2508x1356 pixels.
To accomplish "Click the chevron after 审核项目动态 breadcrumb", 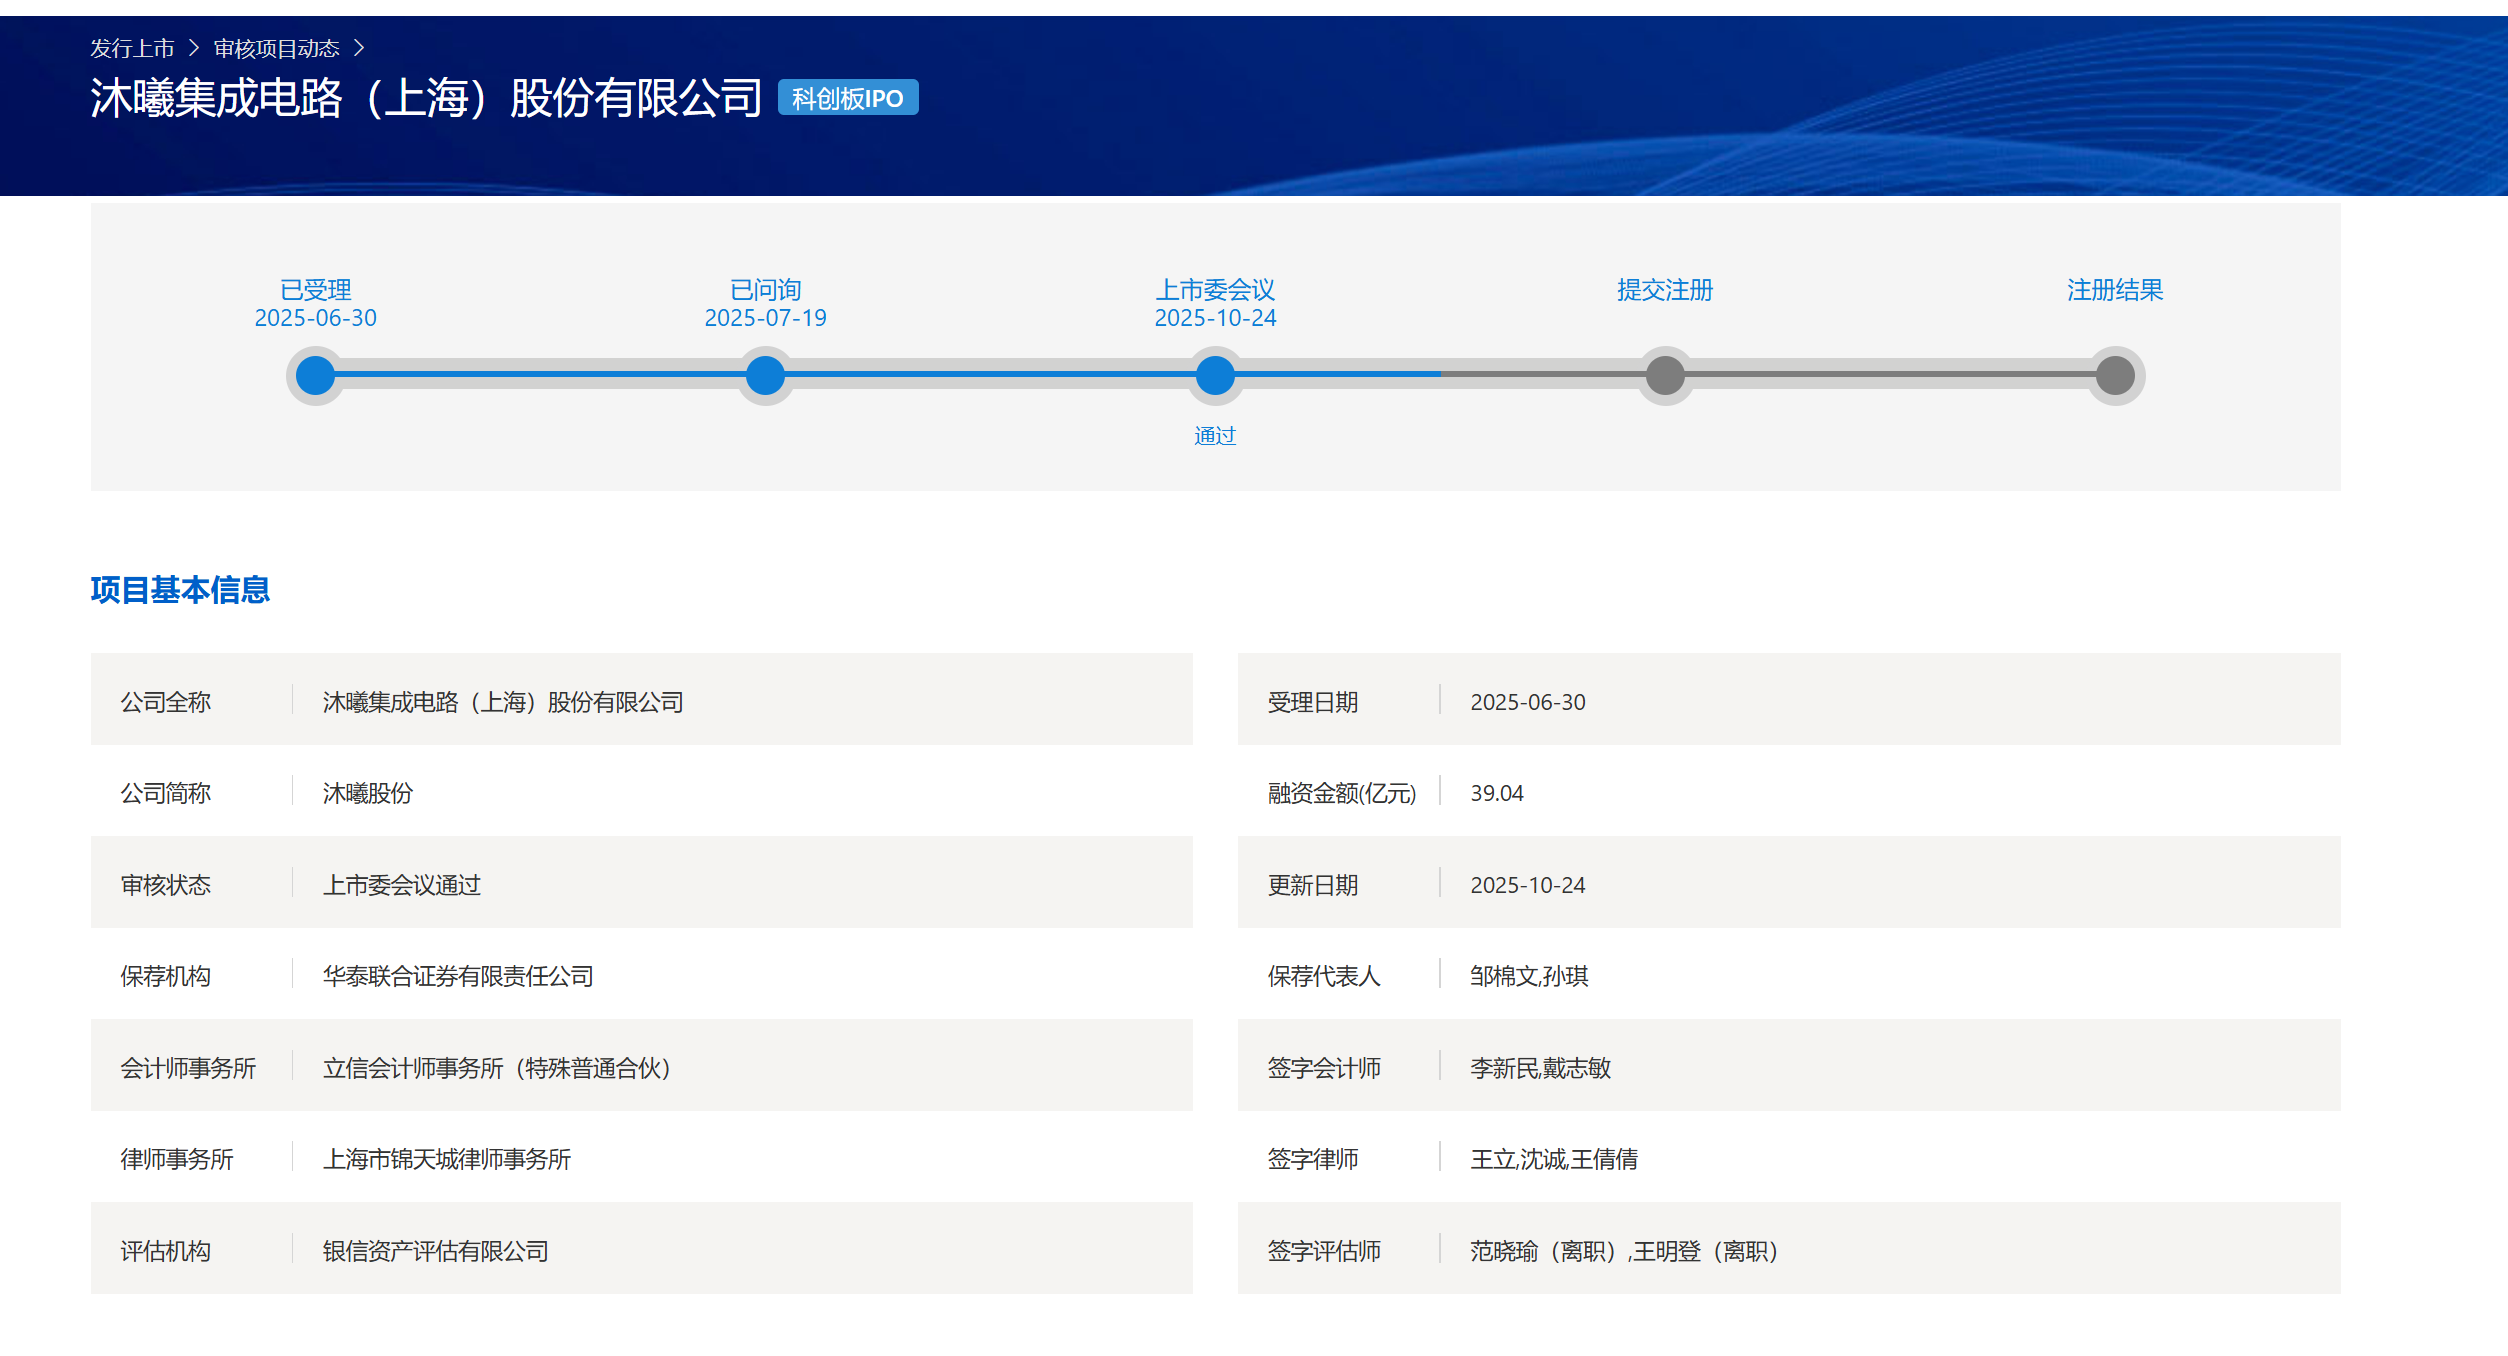I will [x=359, y=48].
